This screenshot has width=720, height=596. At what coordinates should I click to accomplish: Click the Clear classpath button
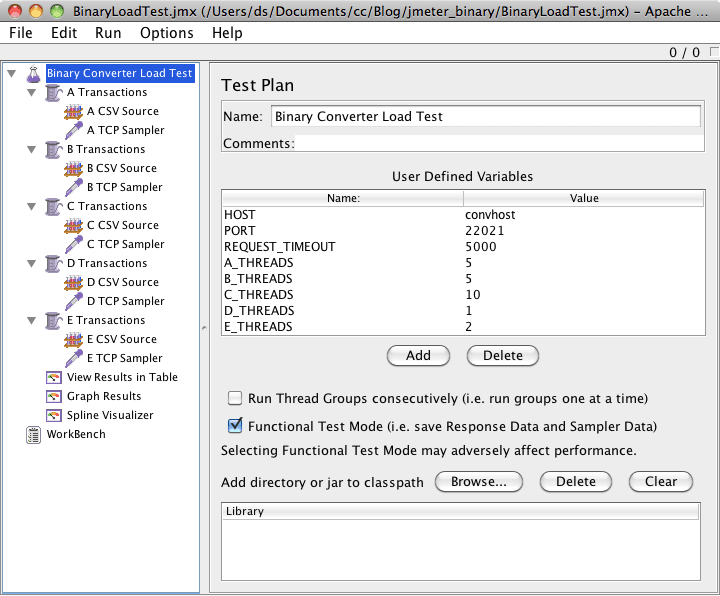(x=660, y=481)
